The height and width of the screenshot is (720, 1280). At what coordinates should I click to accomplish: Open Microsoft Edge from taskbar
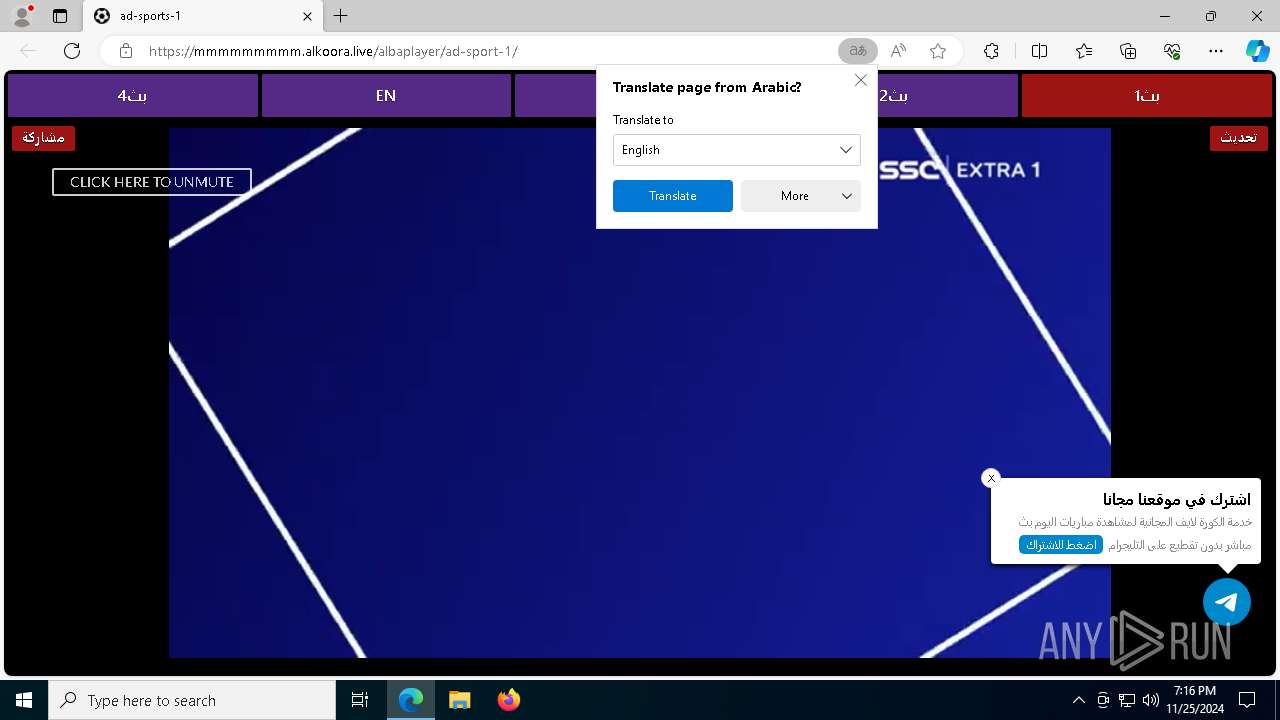(411, 700)
